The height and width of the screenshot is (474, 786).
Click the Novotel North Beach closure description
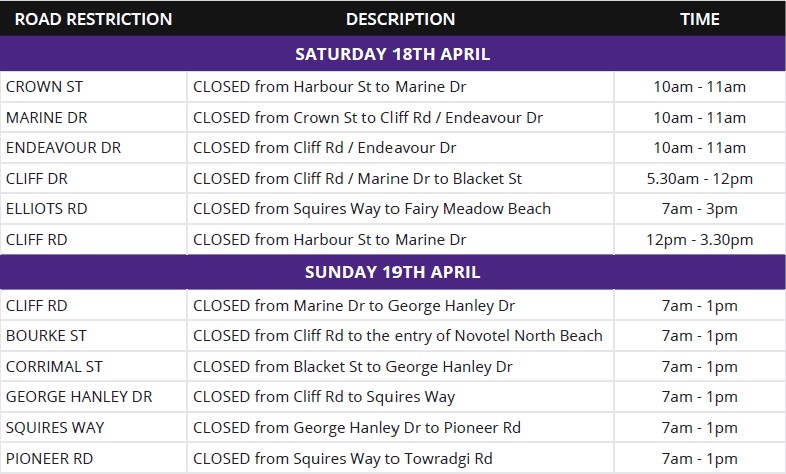[x=397, y=336]
